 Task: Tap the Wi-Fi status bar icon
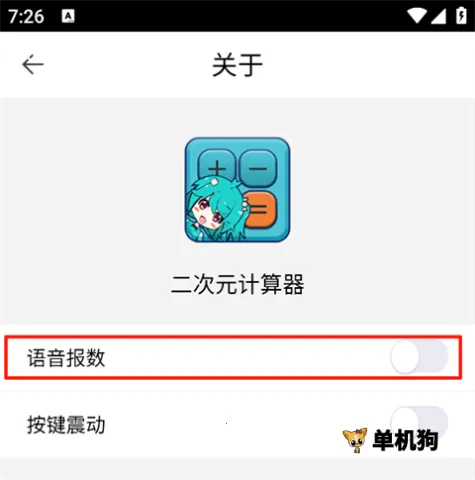tap(417, 16)
